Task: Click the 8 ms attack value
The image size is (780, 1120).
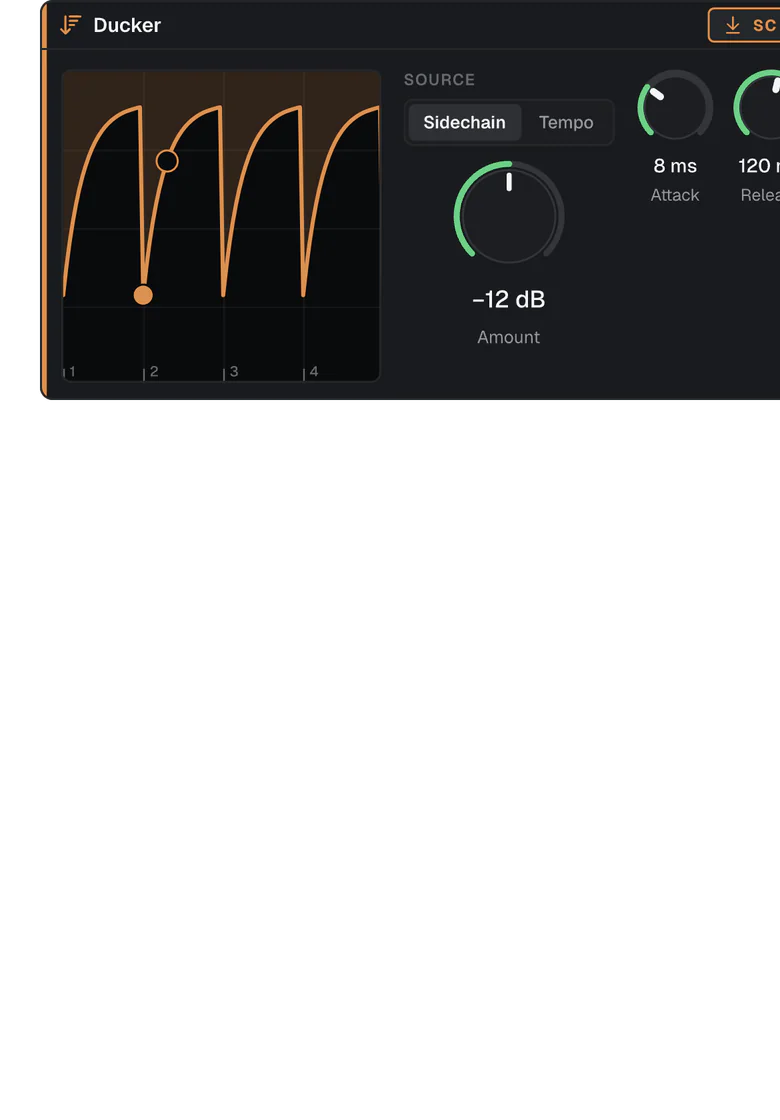Action: click(x=675, y=166)
